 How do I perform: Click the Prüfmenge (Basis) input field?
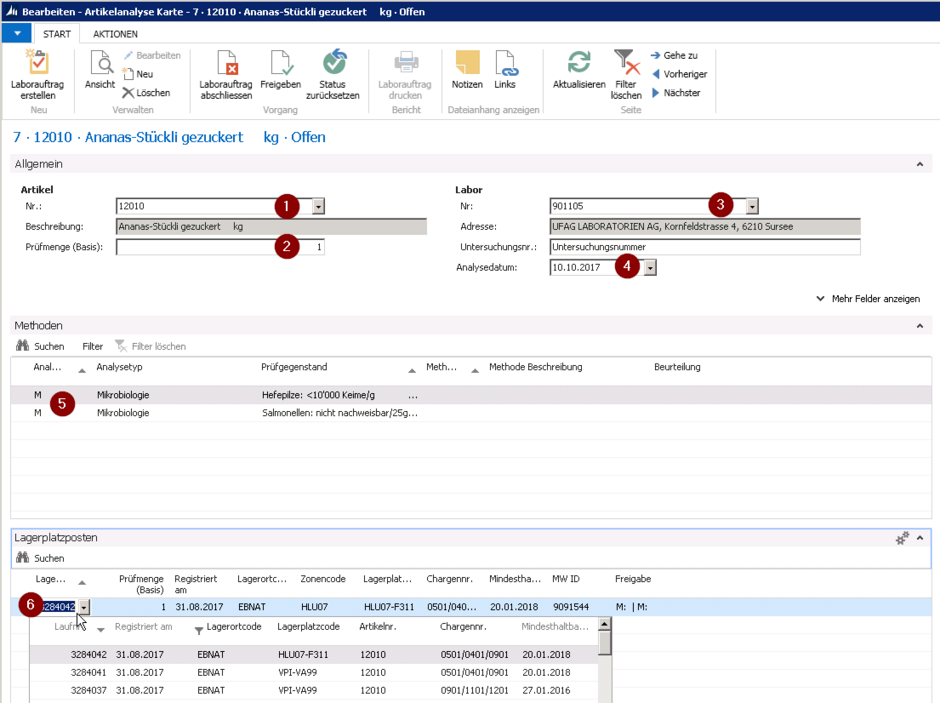coord(220,247)
